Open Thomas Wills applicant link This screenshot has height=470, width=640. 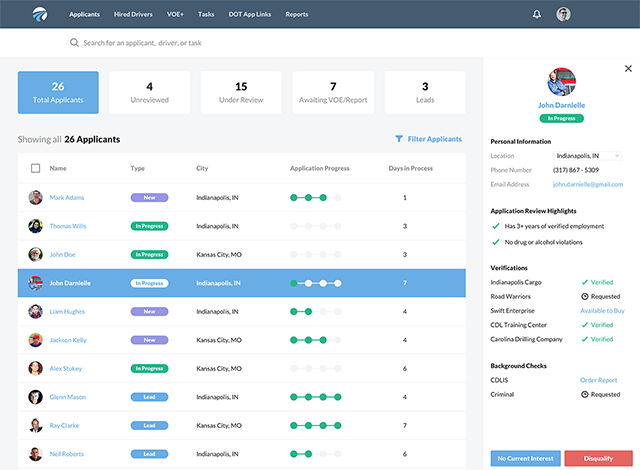pos(68,226)
